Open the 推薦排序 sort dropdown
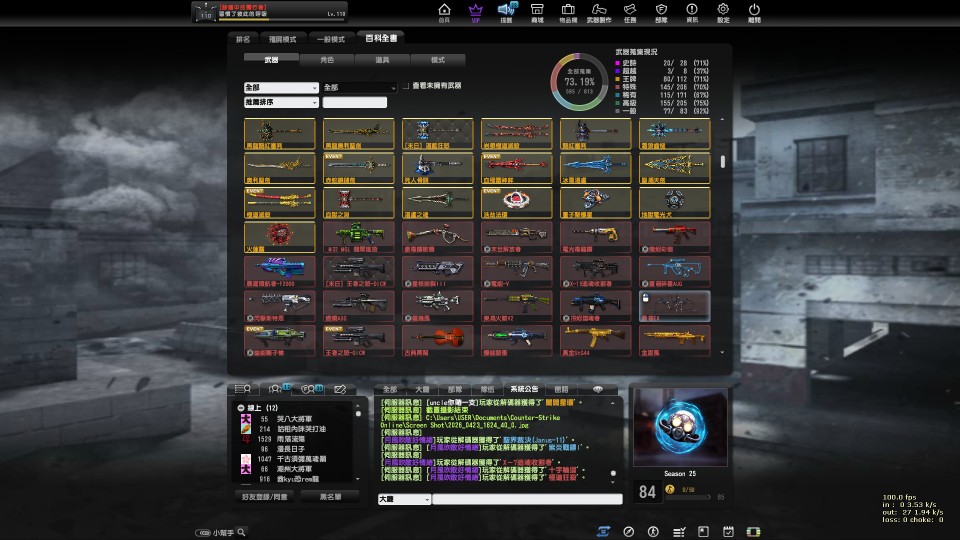Screen dimensions: 960x540 click(280, 102)
